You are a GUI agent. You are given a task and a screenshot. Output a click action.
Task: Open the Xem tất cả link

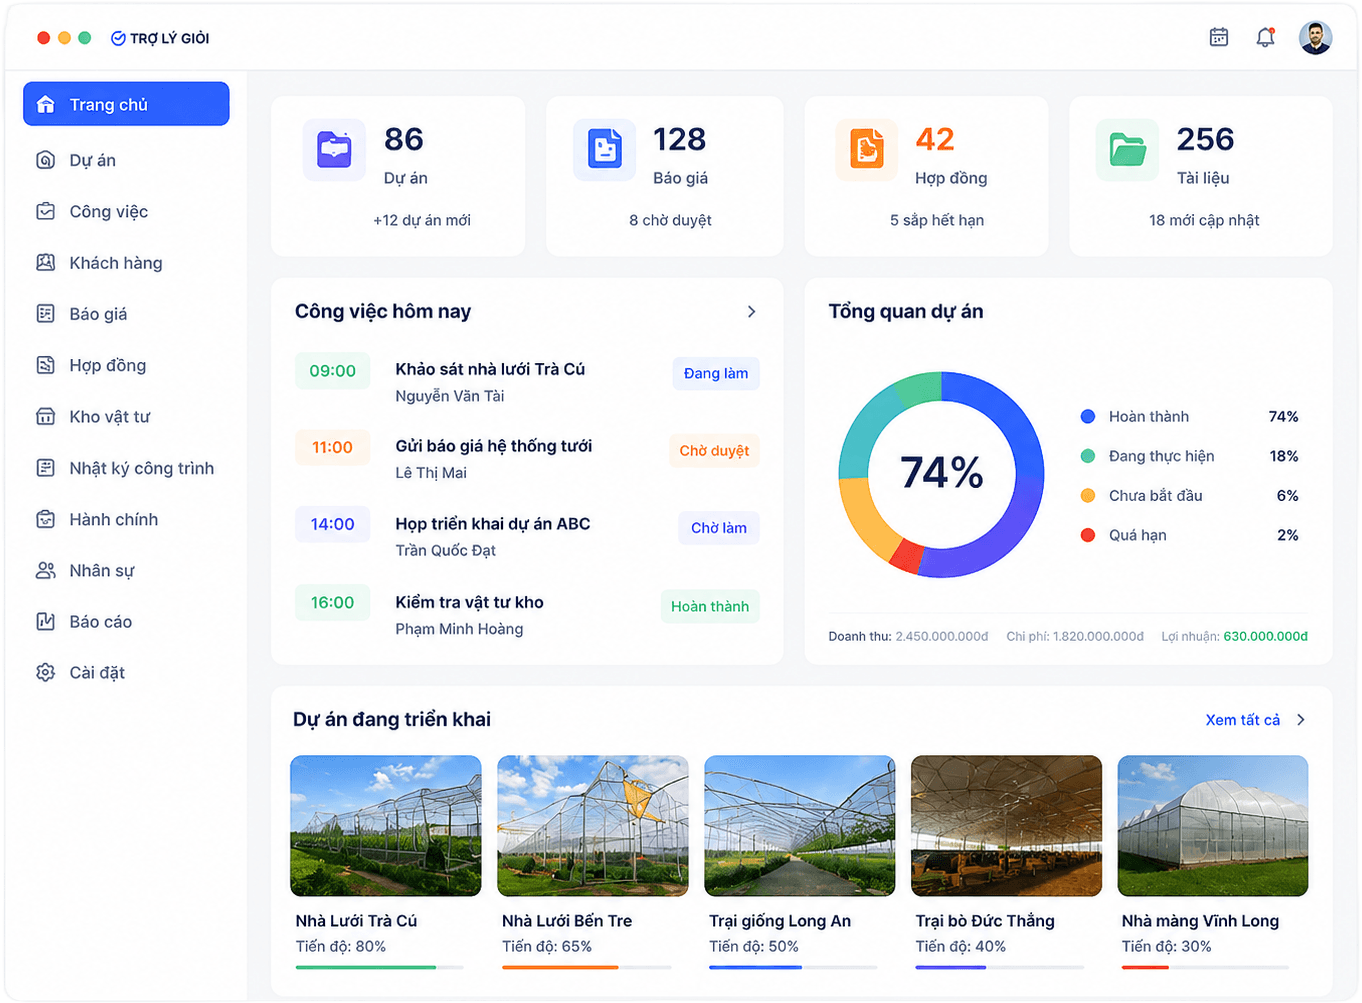click(x=1242, y=720)
